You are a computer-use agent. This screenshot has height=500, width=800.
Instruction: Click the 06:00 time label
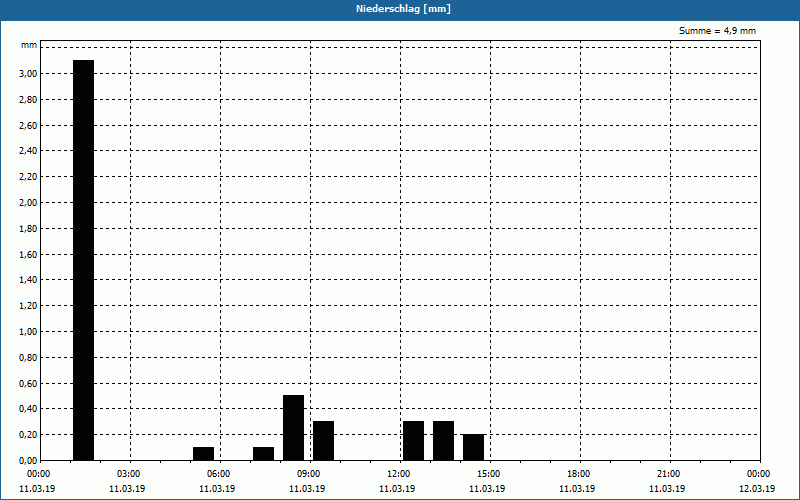[218, 474]
